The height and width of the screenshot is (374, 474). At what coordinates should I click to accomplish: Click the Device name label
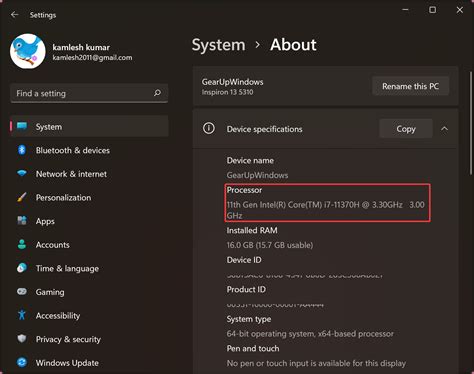pyautogui.click(x=250, y=160)
